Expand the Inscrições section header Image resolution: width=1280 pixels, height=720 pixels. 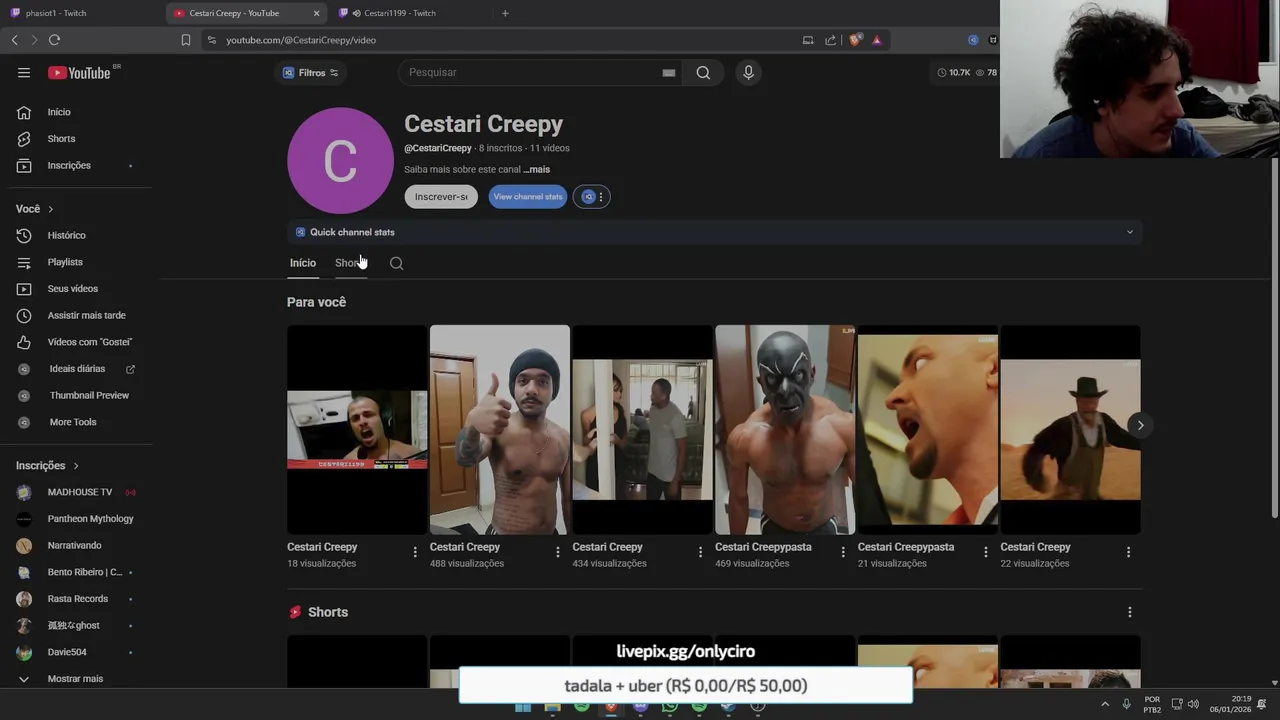(47, 466)
